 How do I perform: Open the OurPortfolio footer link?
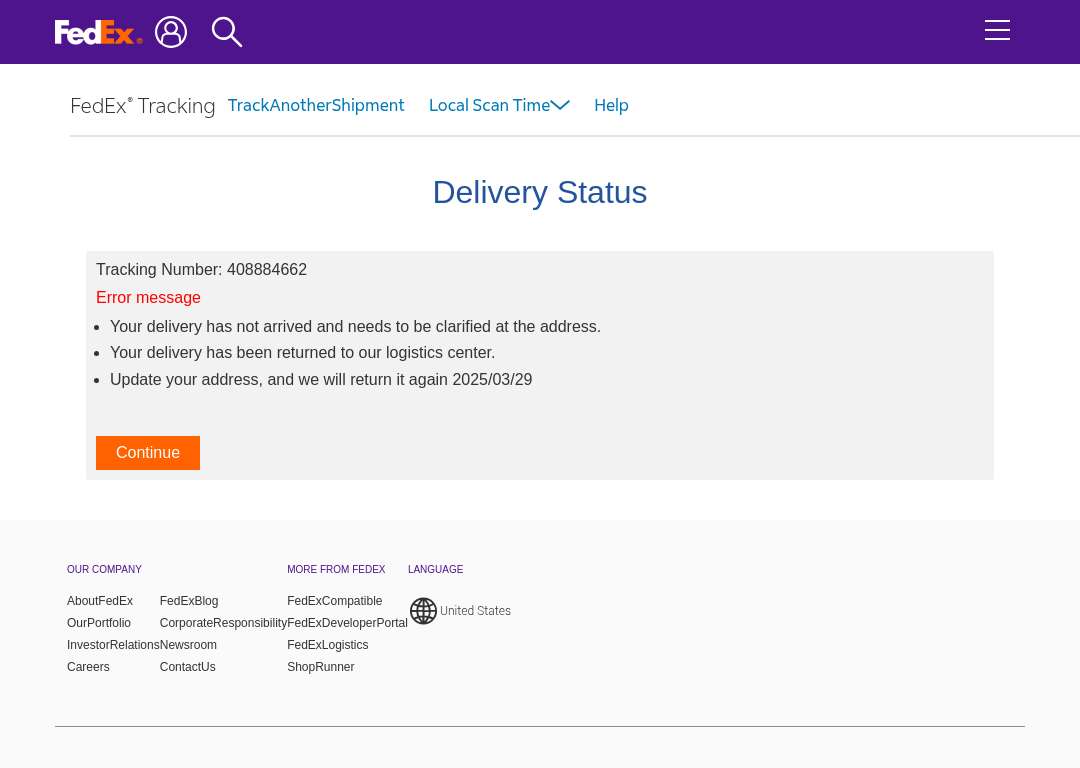pos(98,623)
